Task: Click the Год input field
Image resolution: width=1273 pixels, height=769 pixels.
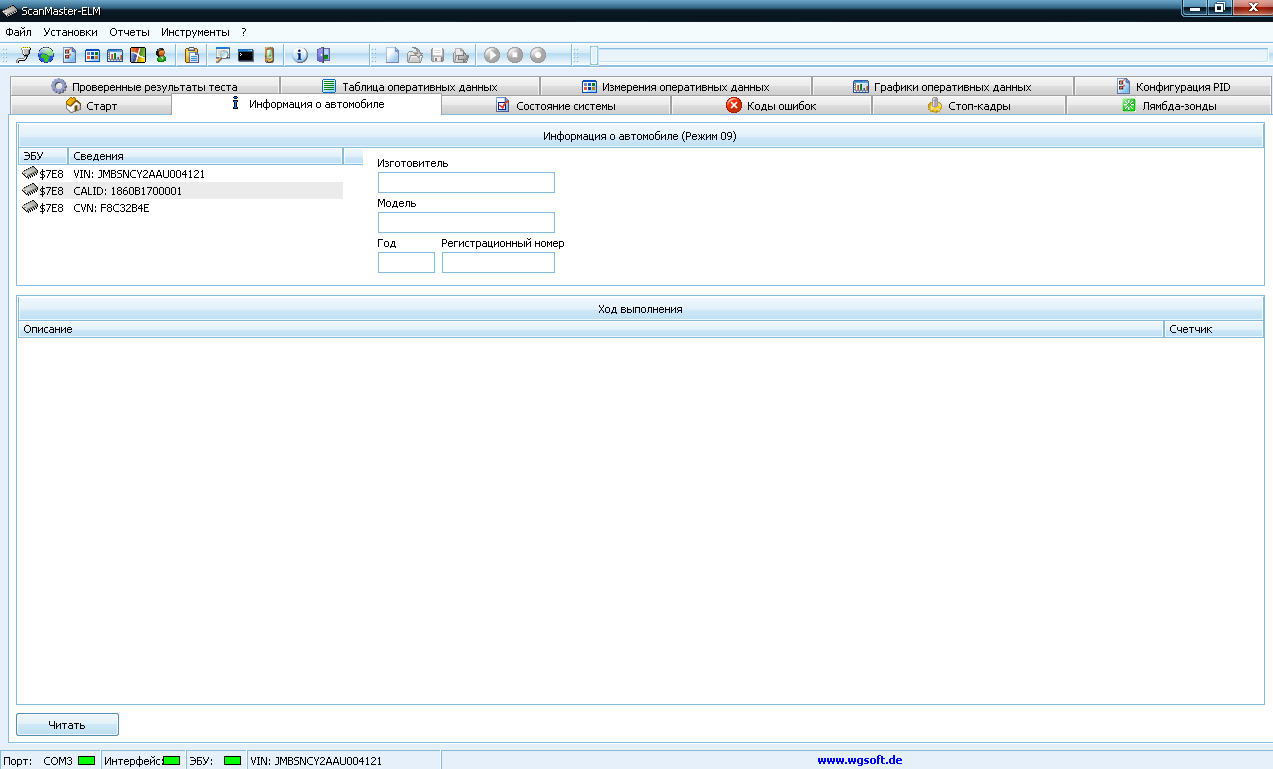Action: [406, 262]
